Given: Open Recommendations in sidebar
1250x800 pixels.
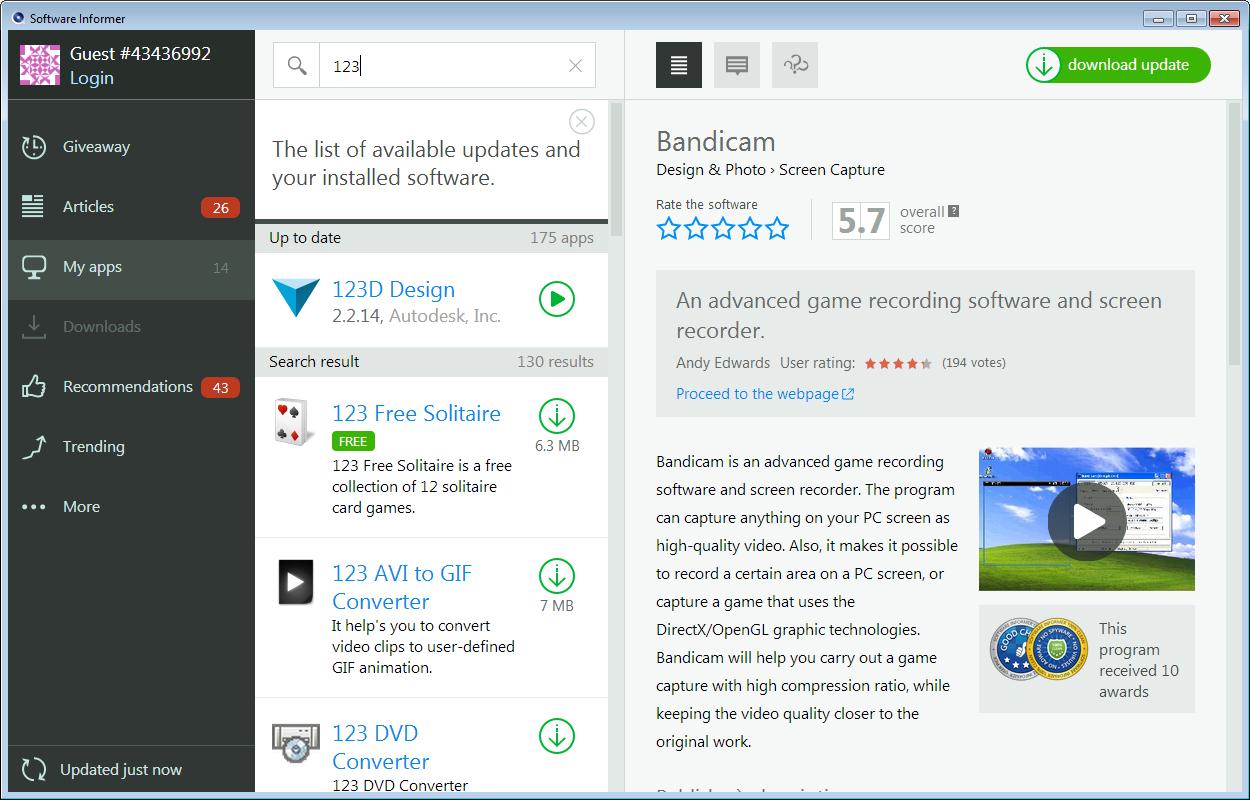Looking at the screenshot, I should click(127, 387).
